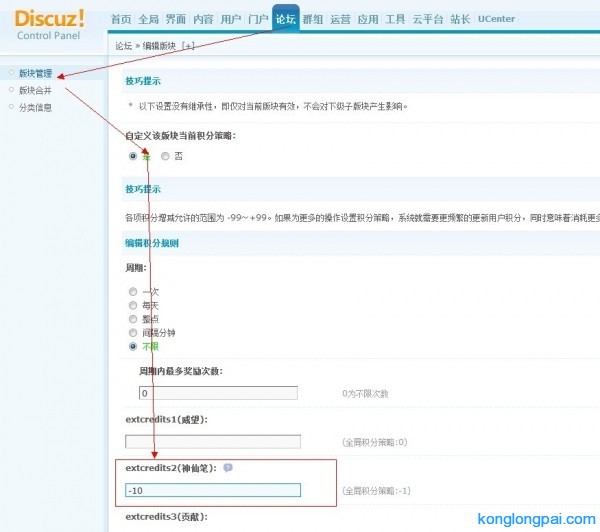This screenshot has width=600, height=532.
Task: Open the 论坛 tab in top navigation
Action: [285, 19]
